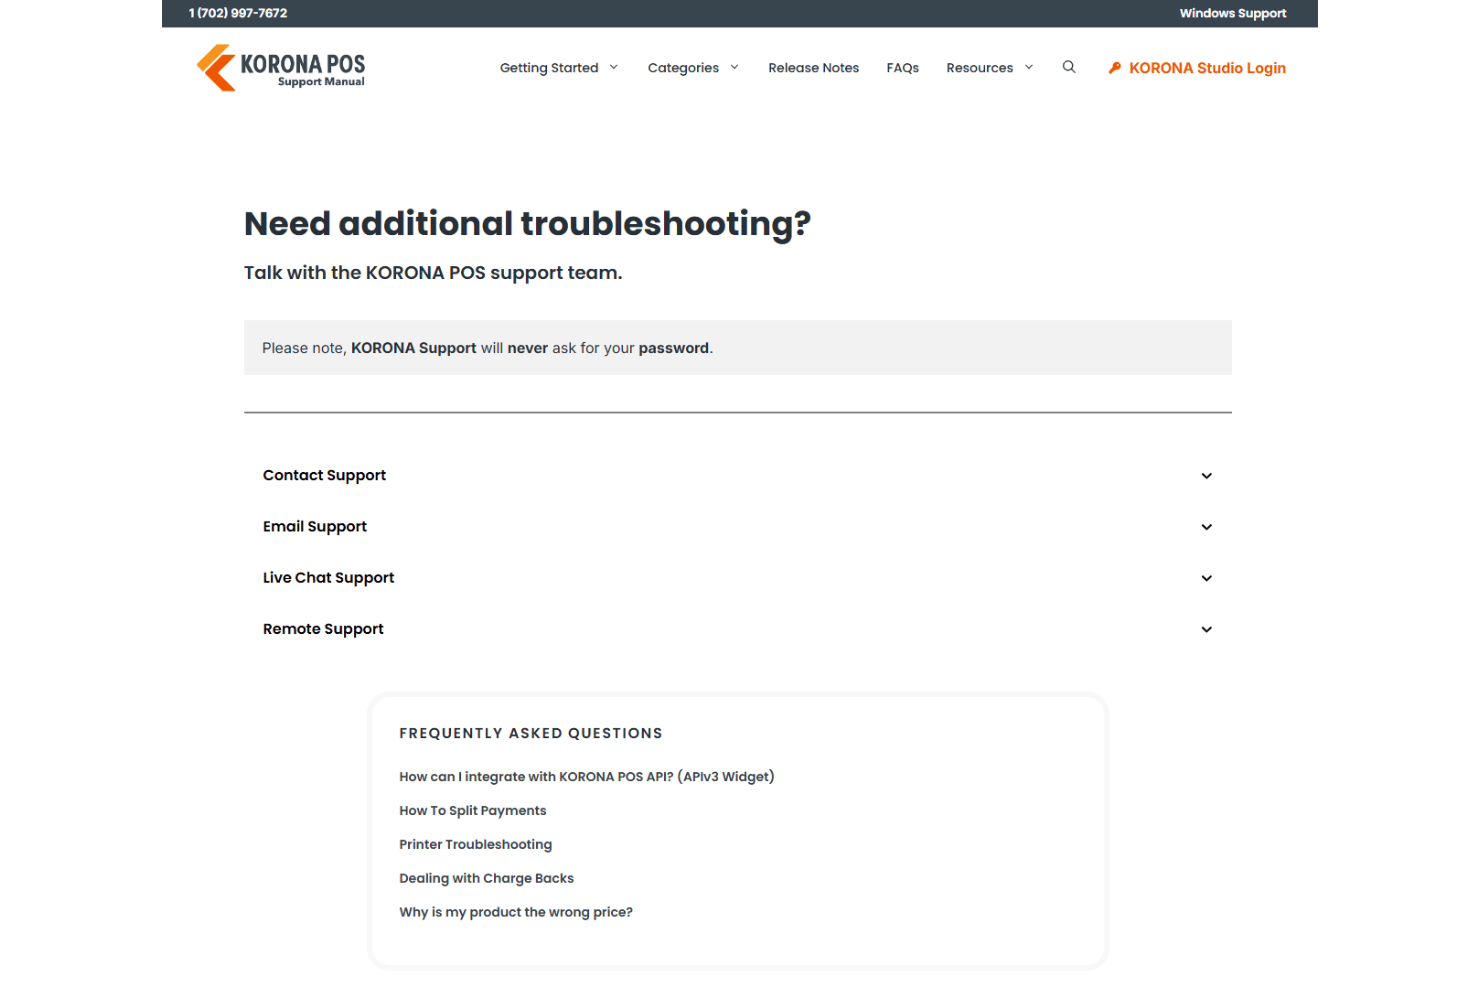
Task: Open the Printer Troubleshooting FAQ
Action: [x=475, y=845]
